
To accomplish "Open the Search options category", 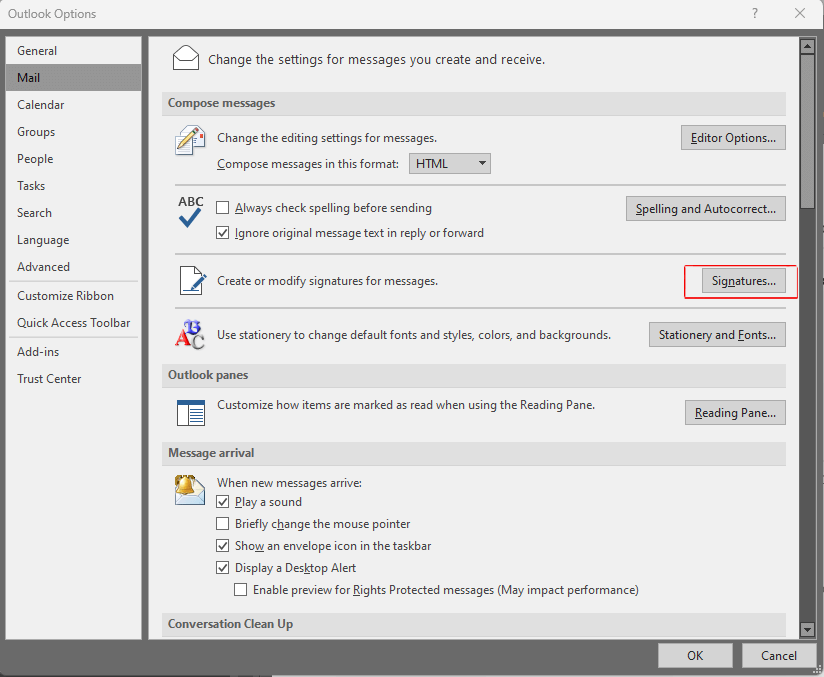I will pos(74,213).
